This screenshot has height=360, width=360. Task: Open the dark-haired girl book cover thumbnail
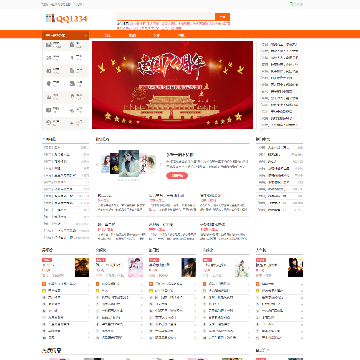tap(189, 267)
